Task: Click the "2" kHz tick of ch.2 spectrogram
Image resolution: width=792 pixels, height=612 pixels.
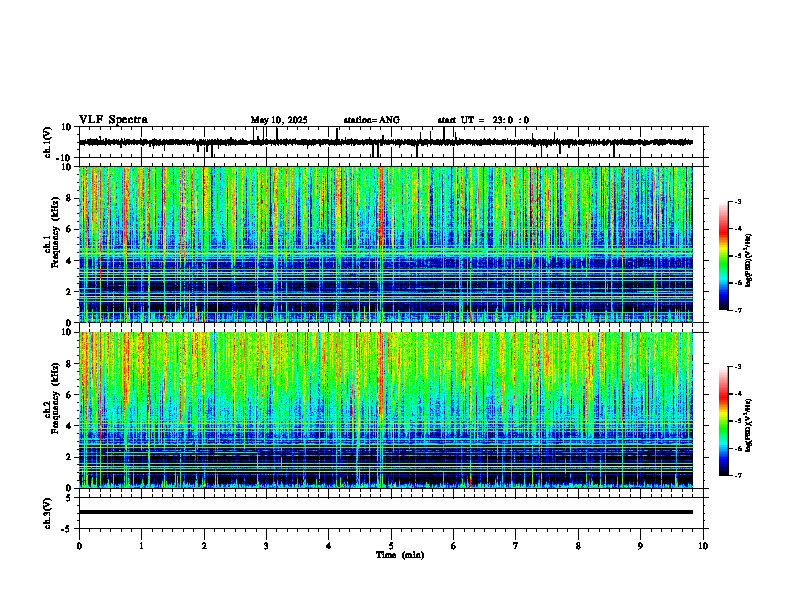Action: [x=70, y=457]
